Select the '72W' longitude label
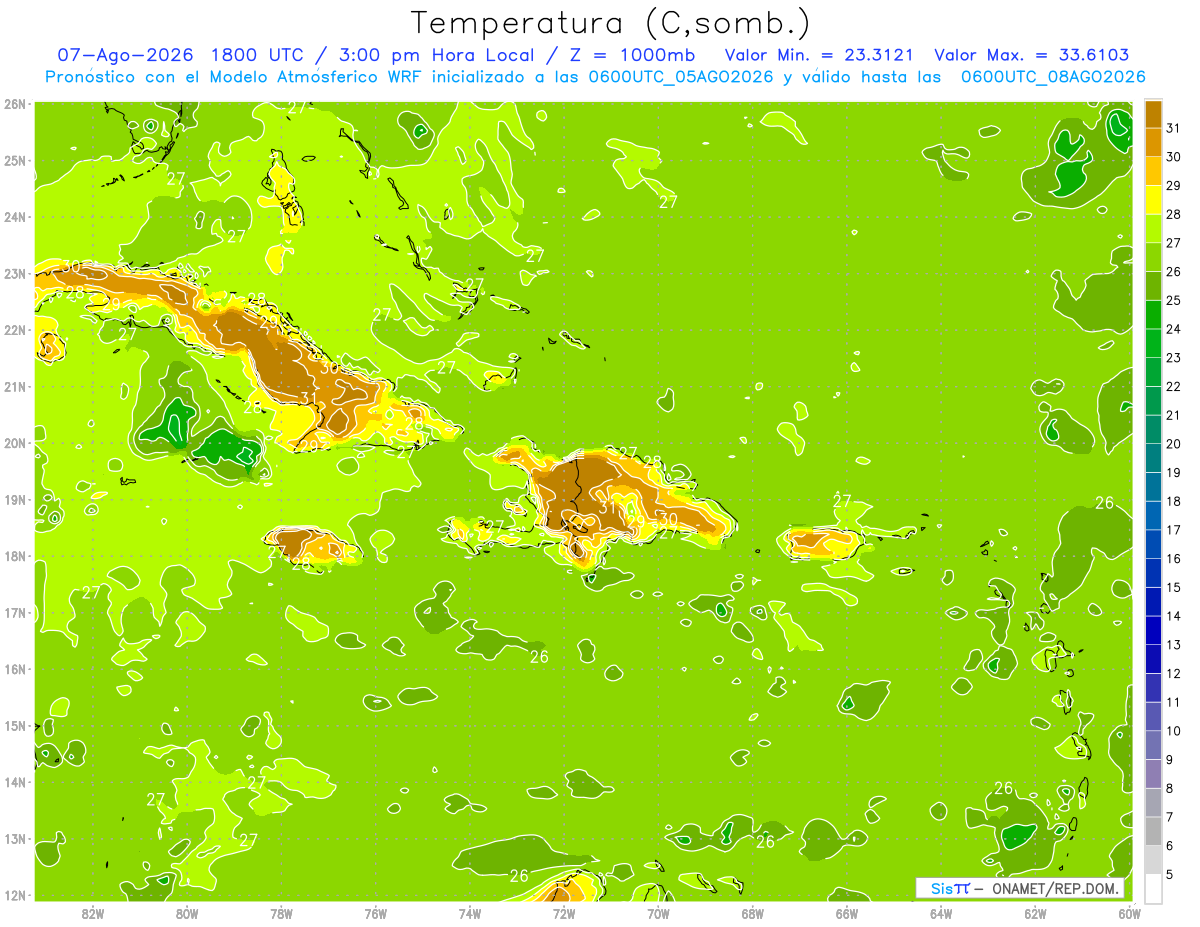The height and width of the screenshot is (927, 1200). click(564, 914)
